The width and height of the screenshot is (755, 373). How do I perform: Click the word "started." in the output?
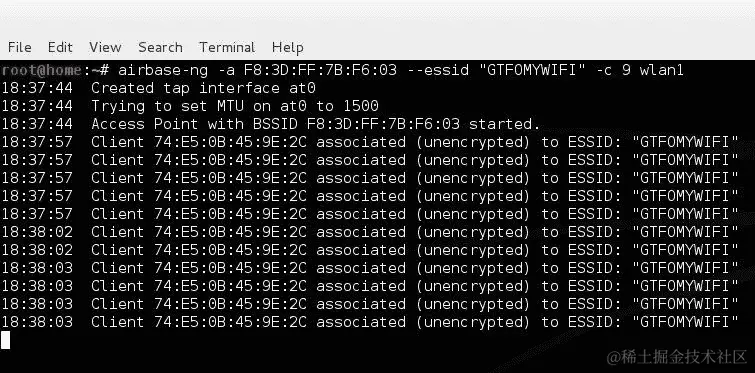coord(505,124)
